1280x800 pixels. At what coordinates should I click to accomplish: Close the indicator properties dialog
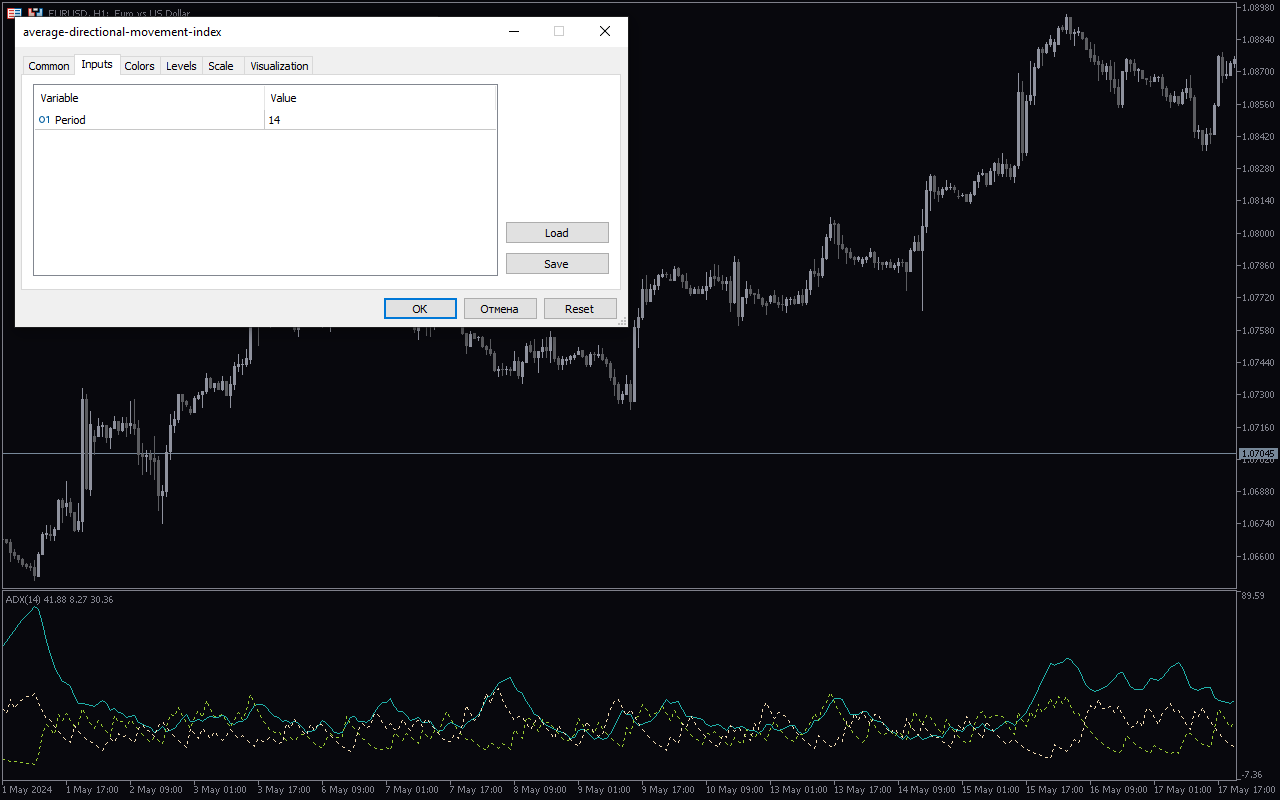pos(605,31)
